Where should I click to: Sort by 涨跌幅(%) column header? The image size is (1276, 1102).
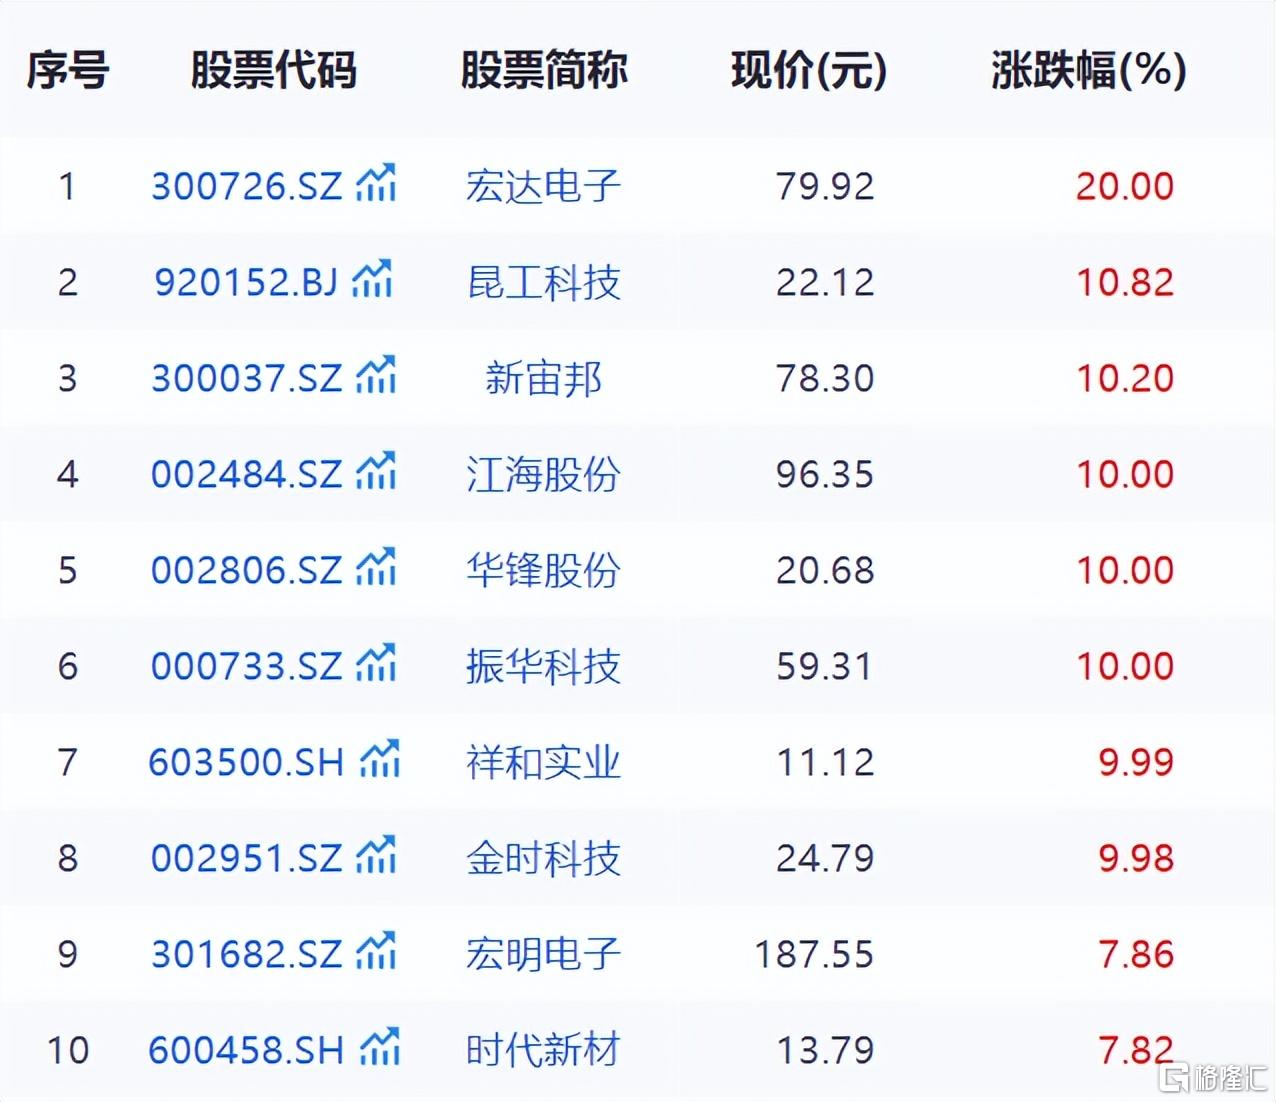coord(1089,70)
